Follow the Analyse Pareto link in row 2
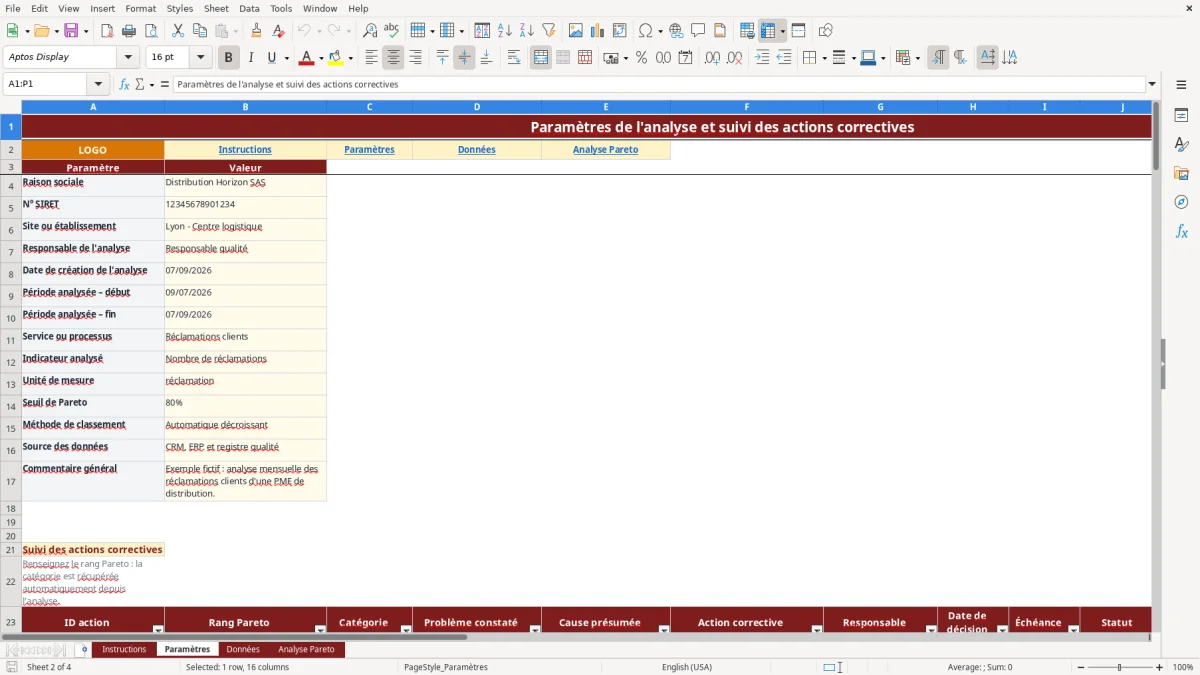Image resolution: width=1200 pixels, height=675 pixels. [605, 150]
